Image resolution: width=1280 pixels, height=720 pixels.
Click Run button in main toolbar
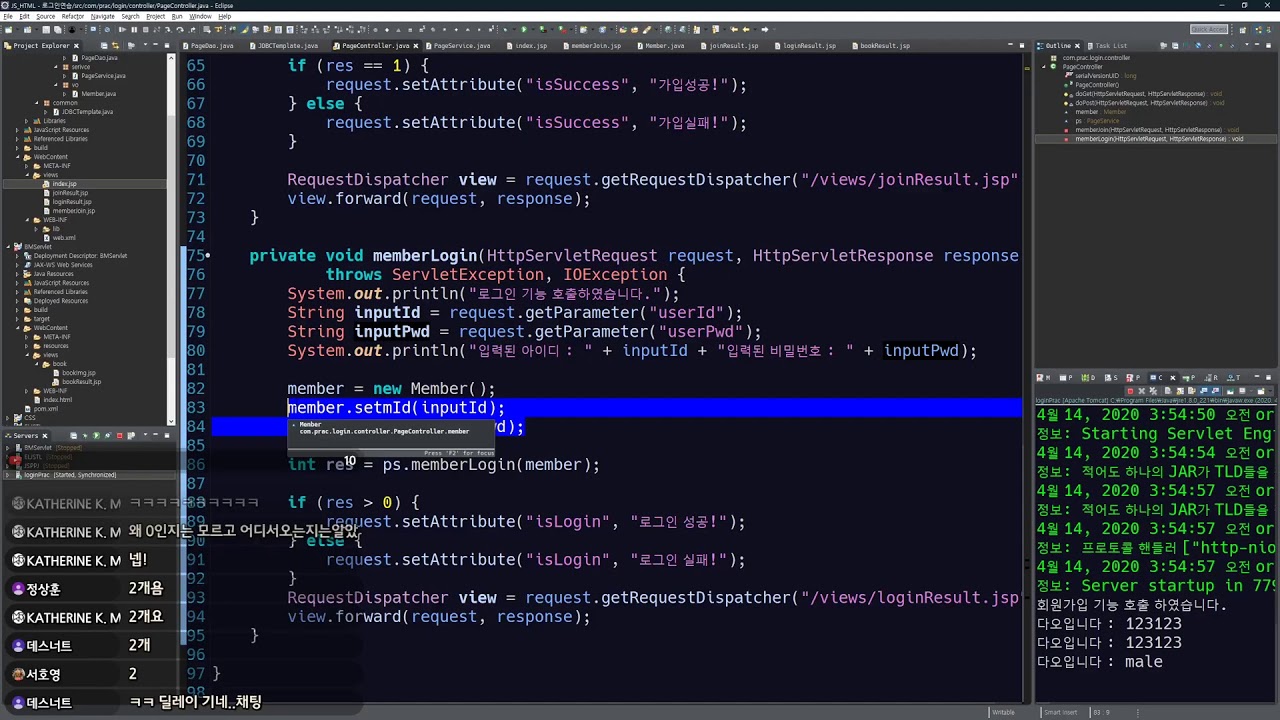[523, 29]
